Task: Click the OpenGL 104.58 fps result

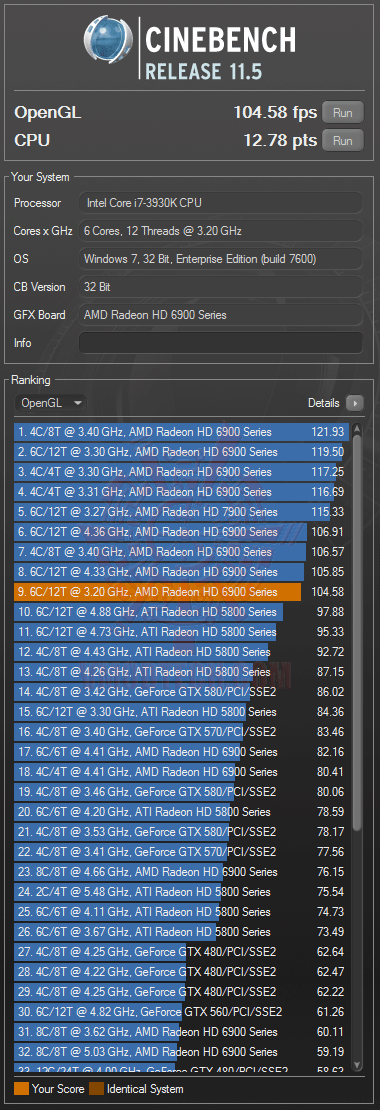Action: (275, 113)
